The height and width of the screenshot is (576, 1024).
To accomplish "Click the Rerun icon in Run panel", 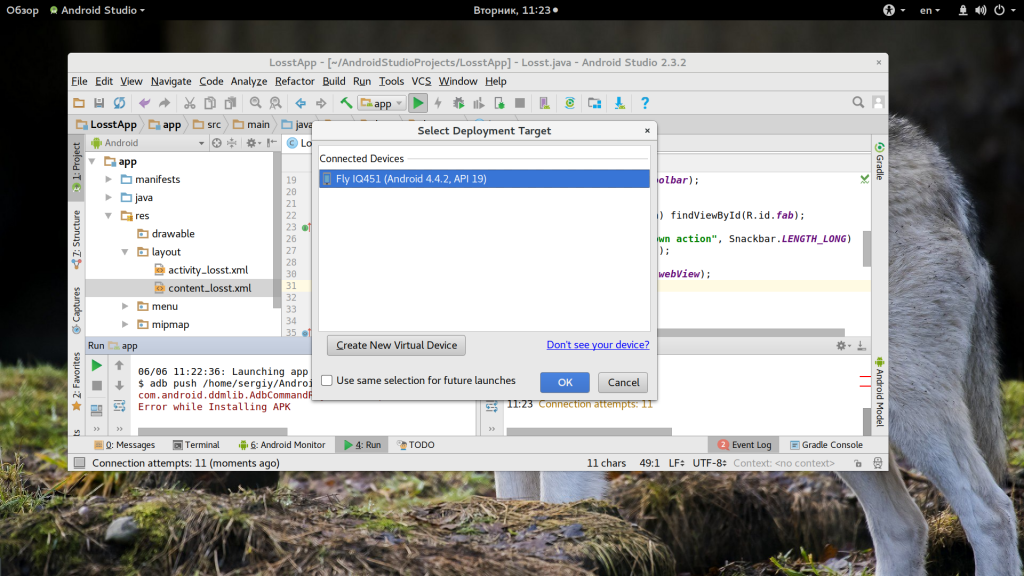I will point(97,366).
